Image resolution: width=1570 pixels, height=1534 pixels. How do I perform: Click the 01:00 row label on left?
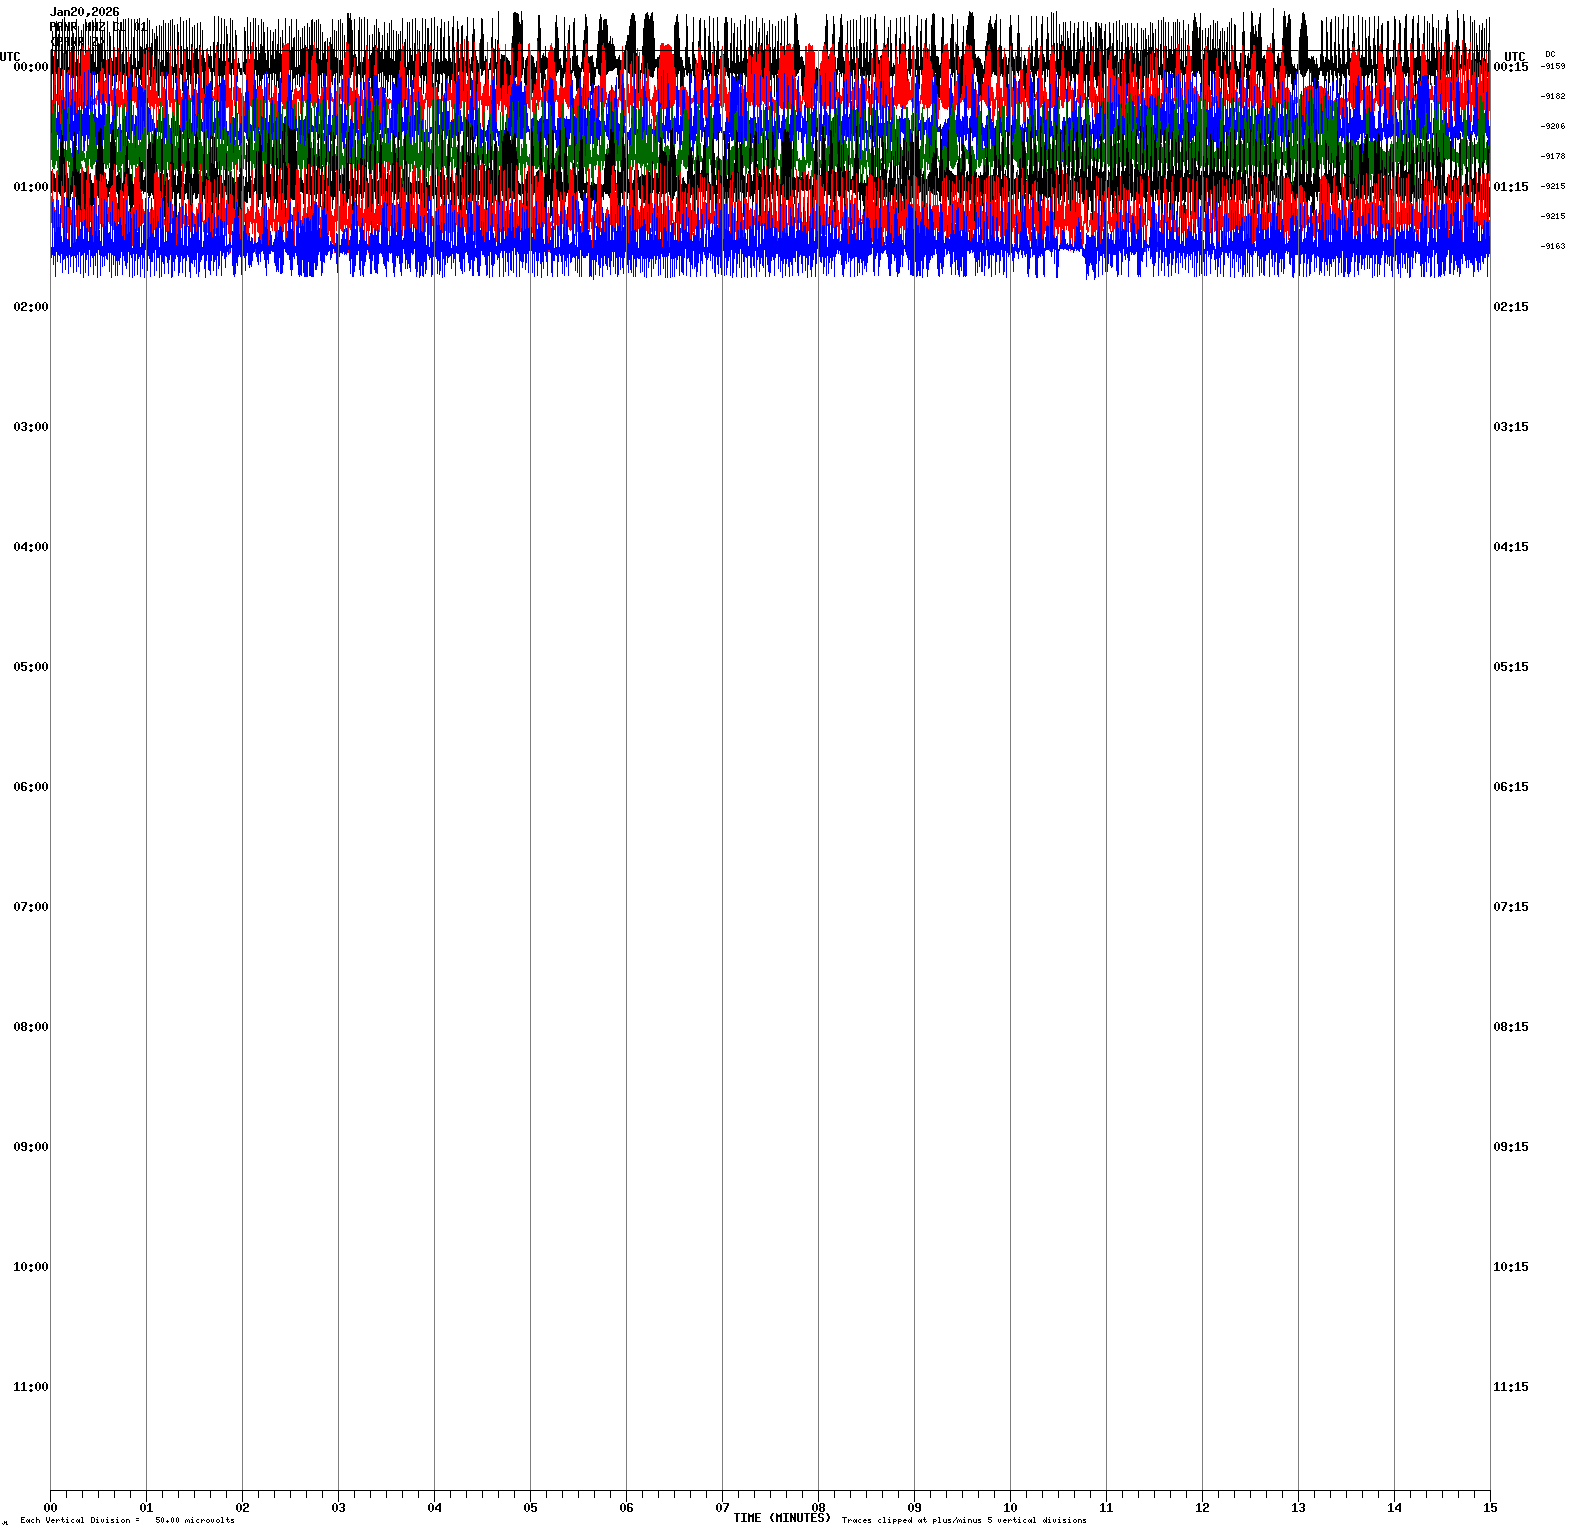pyautogui.click(x=31, y=187)
